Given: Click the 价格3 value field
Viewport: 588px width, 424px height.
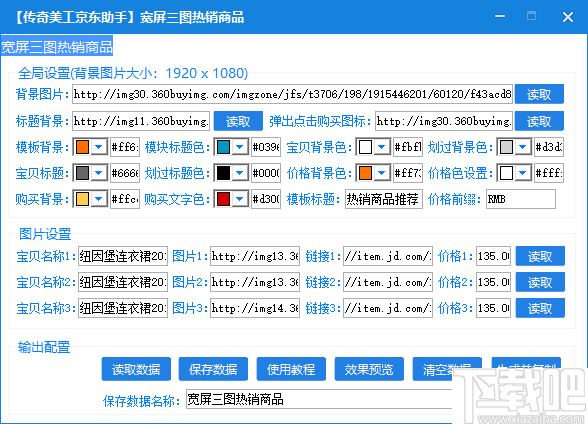Looking at the screenshot, I should (494, 308).
